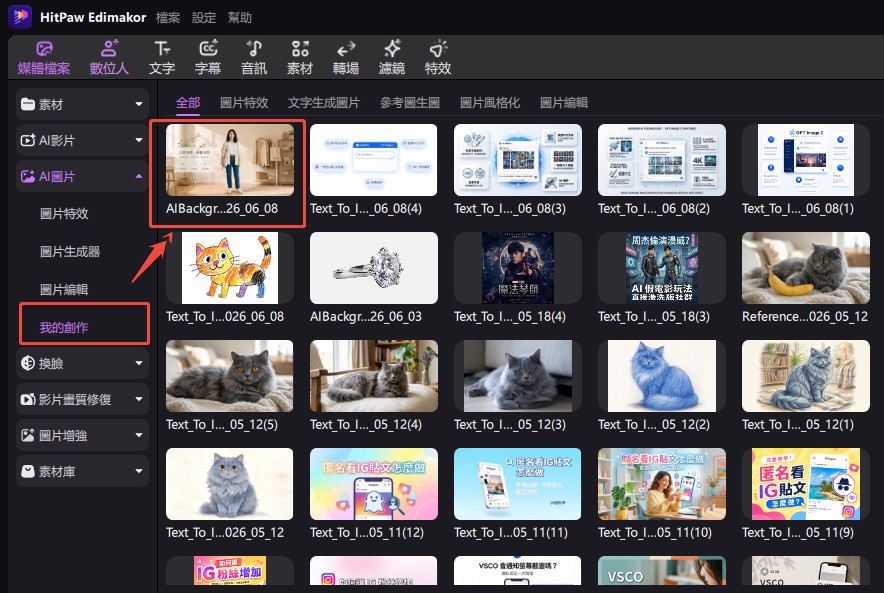Switch to the 圖片風格化 tab
Image resolution: width=884 pixels, height=593 pixels.
pos(490,103)
